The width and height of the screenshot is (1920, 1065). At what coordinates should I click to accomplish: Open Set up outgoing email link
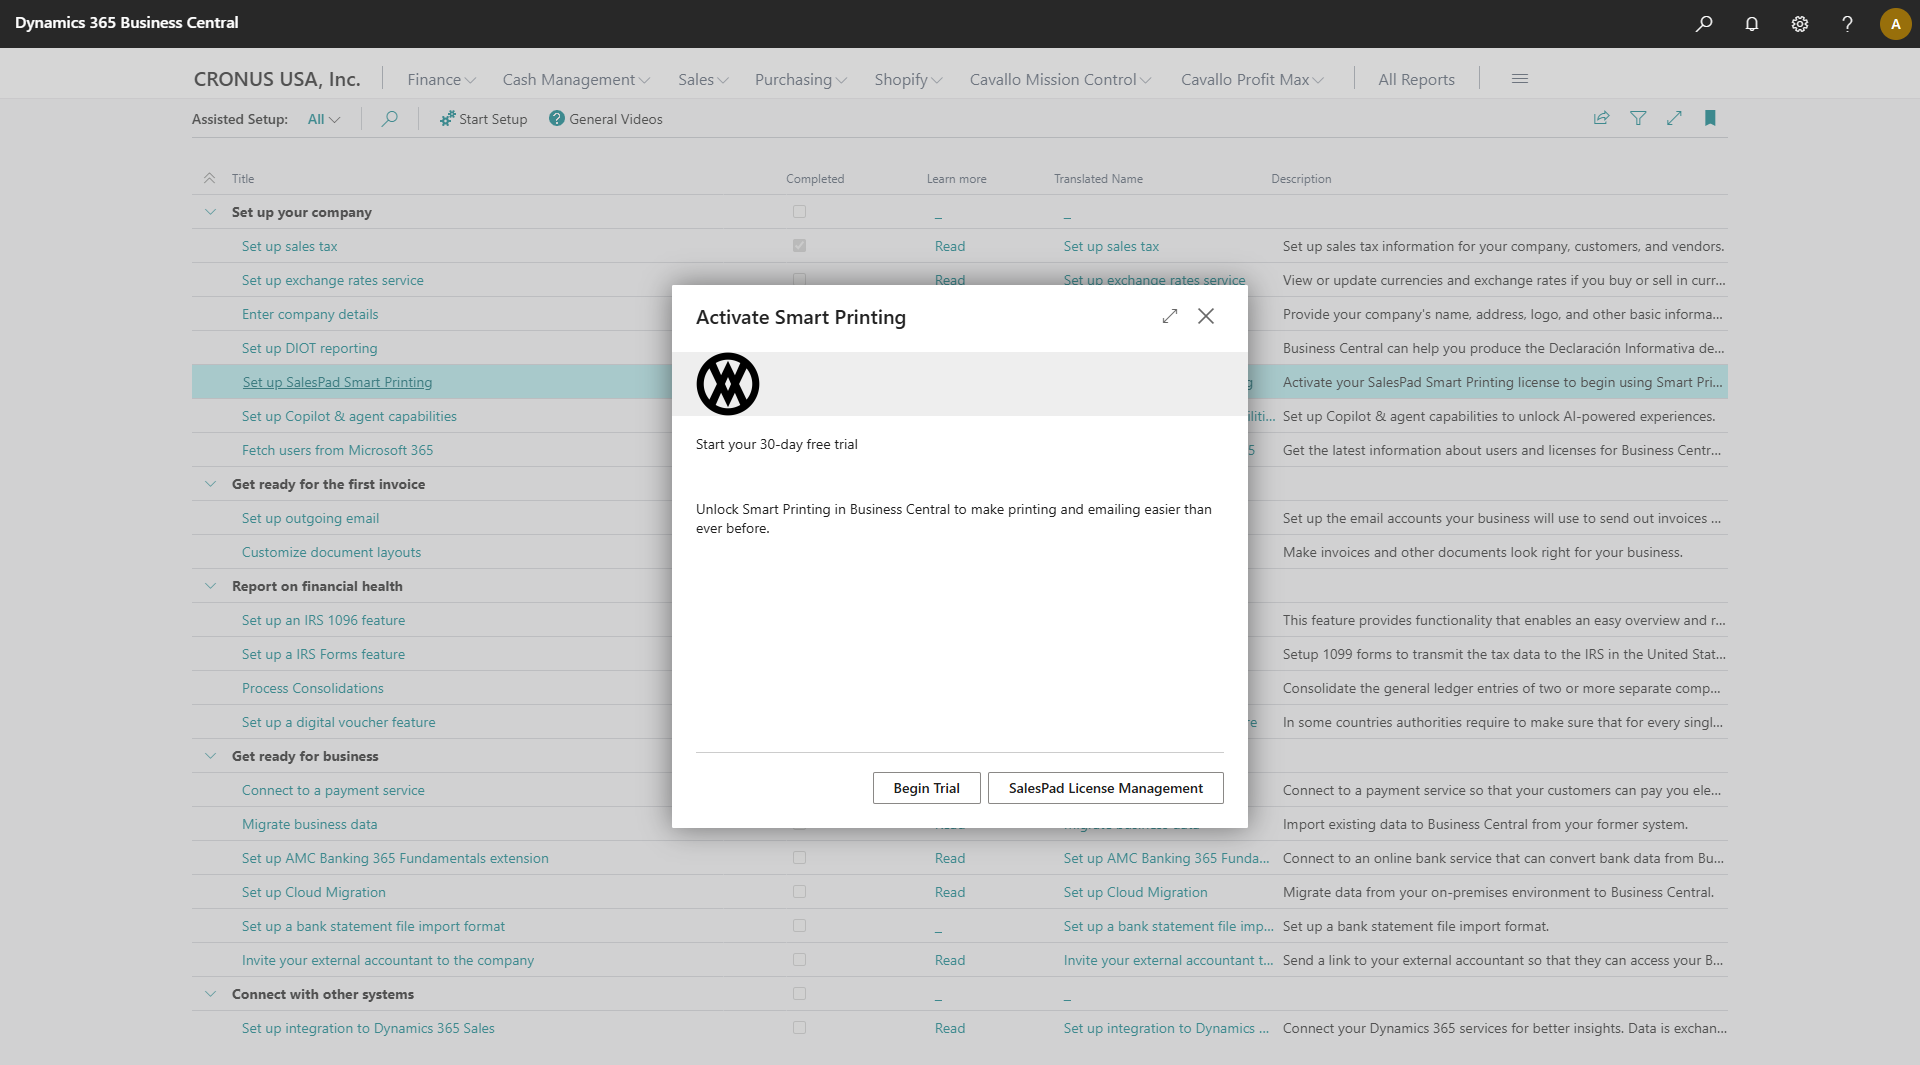[311, 518]
